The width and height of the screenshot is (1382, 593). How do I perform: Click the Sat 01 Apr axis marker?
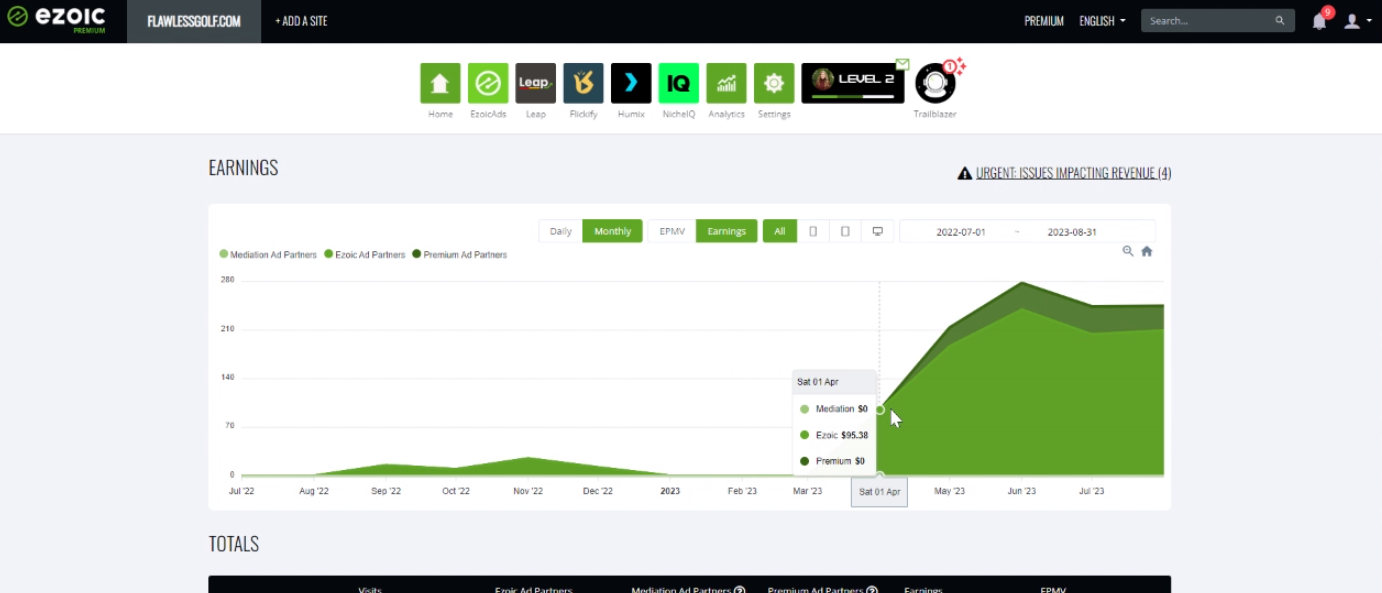pos(879,492)
